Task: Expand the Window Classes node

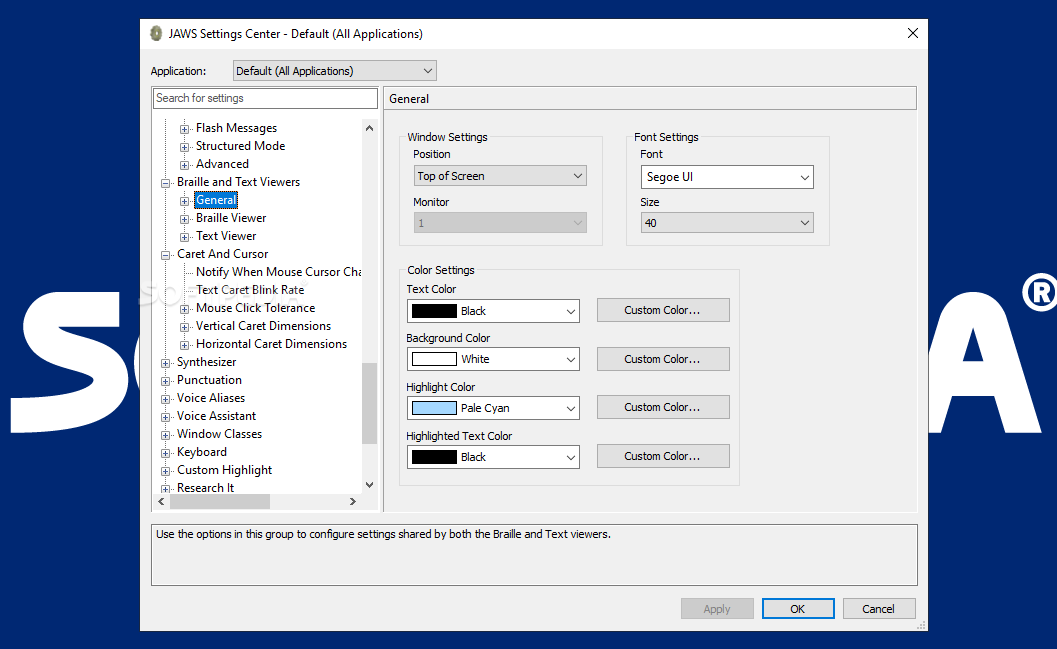Action: pos(165,435)
